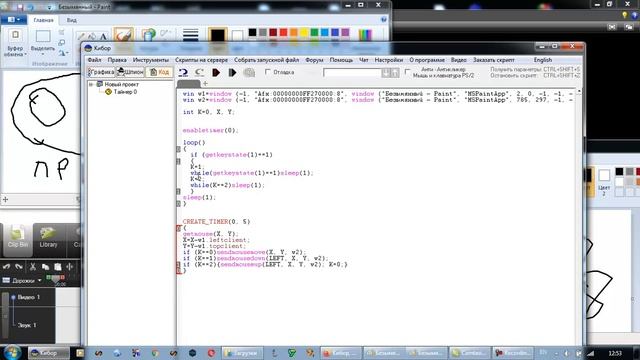Select the Fill bucket tool in Paint
The width and height of the screenshot is (640, 360).
pos(92,37)
